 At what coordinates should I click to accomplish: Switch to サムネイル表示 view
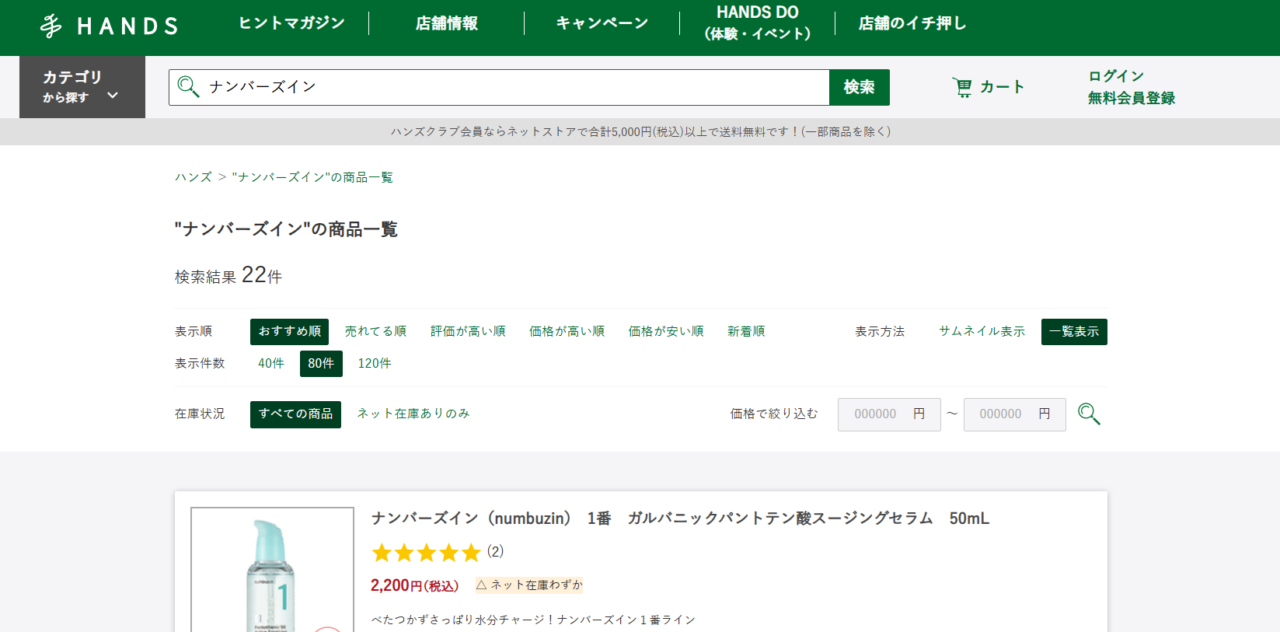point(981,331)
